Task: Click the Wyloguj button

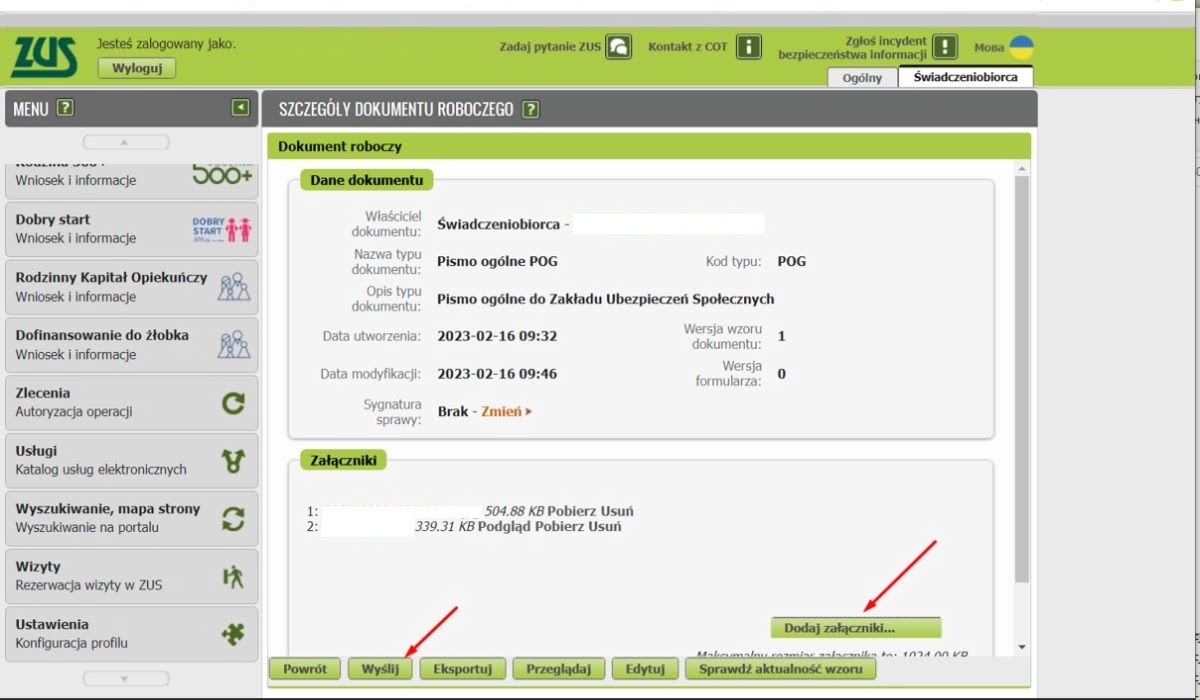Action: 137,68
